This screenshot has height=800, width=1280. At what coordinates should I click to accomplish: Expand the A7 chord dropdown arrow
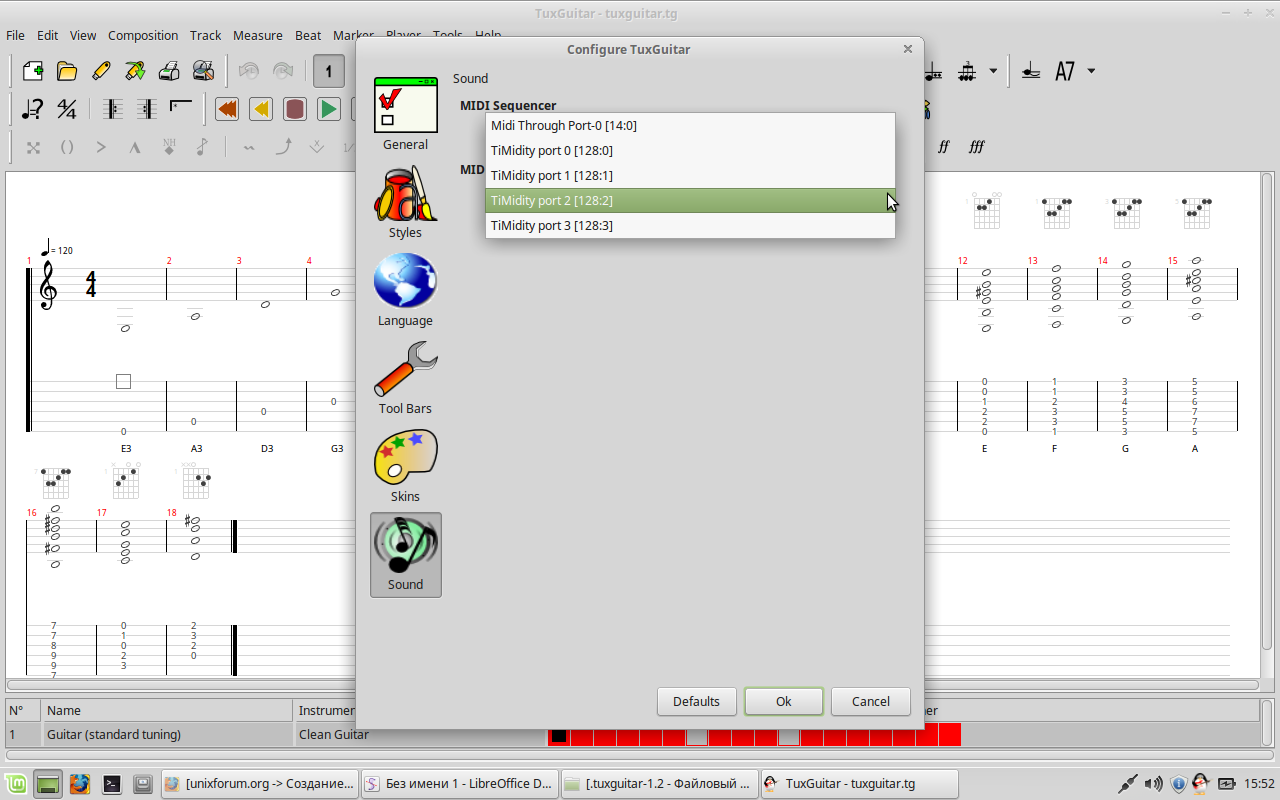[1091, 71]
